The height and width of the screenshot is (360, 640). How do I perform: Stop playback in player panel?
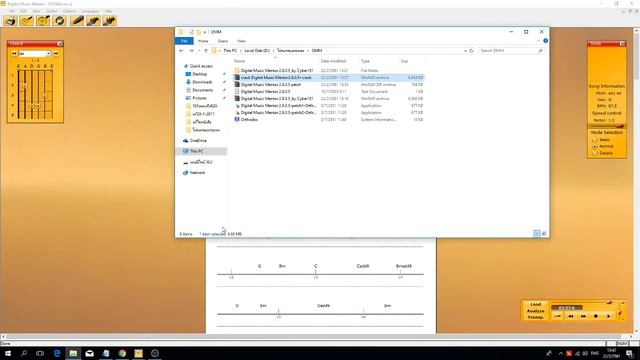pos(596,316)
